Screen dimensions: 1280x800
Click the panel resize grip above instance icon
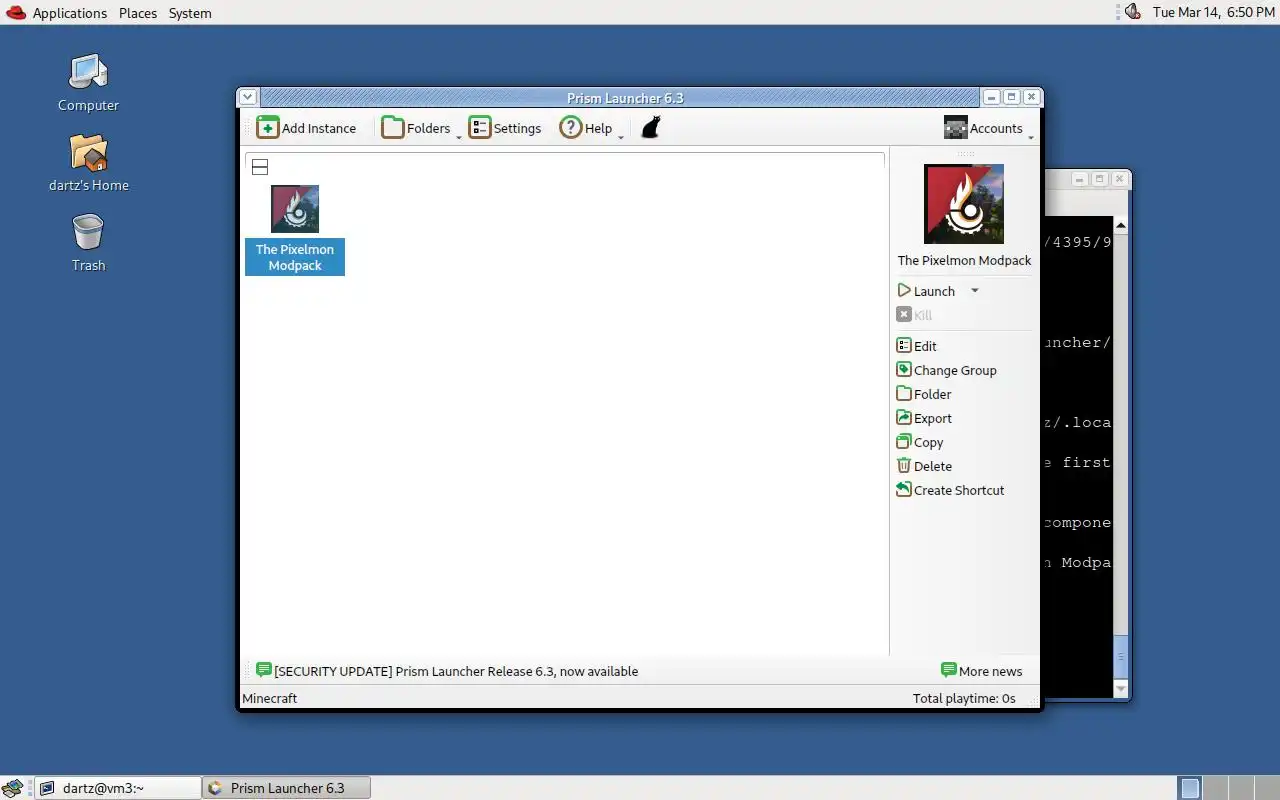point(965,154)
